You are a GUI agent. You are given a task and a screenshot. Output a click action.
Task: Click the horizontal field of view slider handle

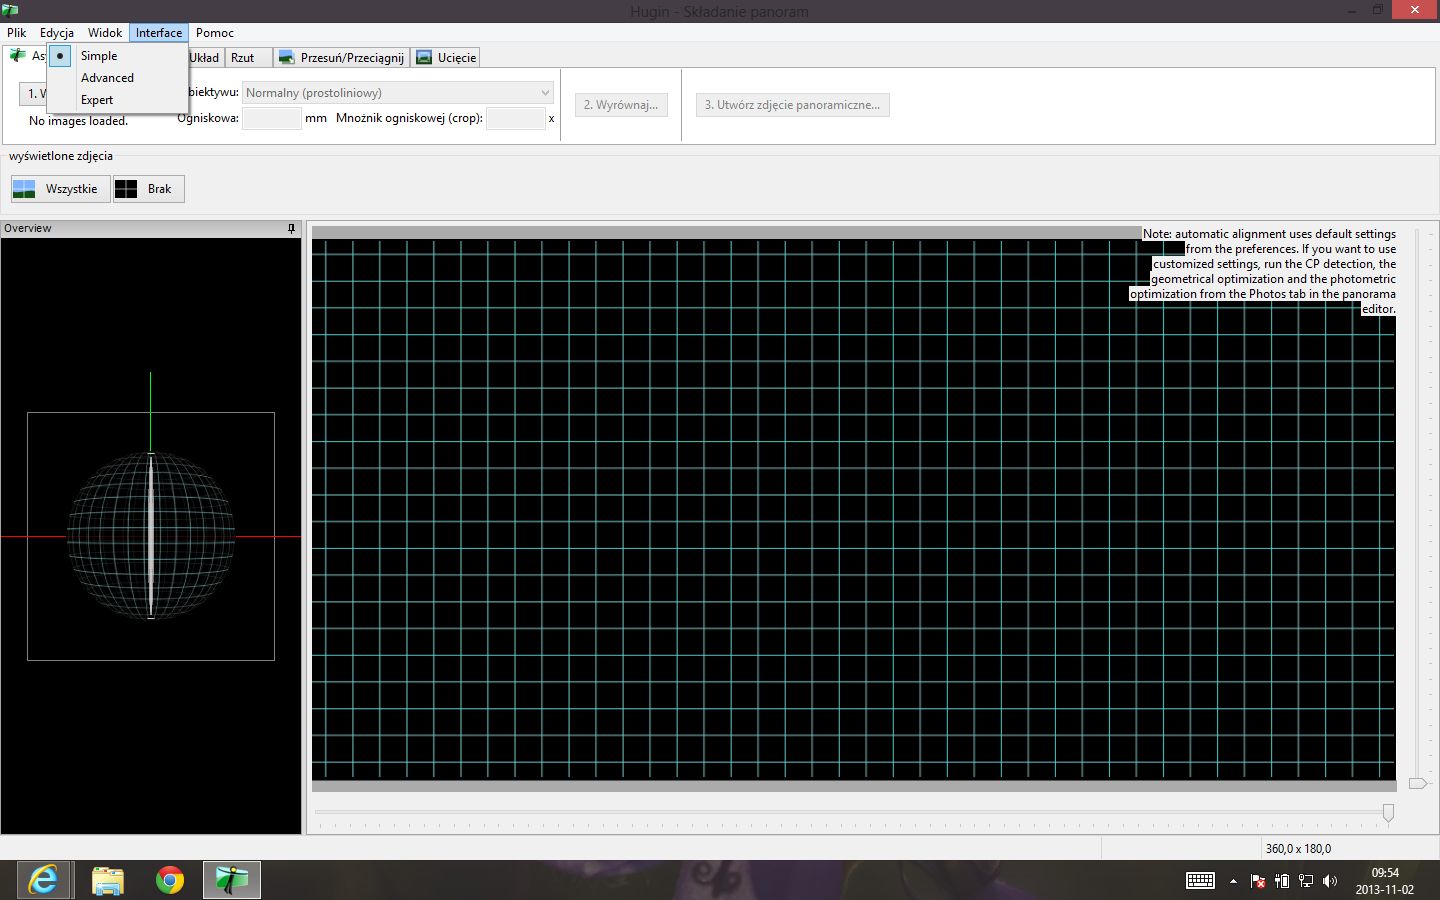coord(1388,812)
